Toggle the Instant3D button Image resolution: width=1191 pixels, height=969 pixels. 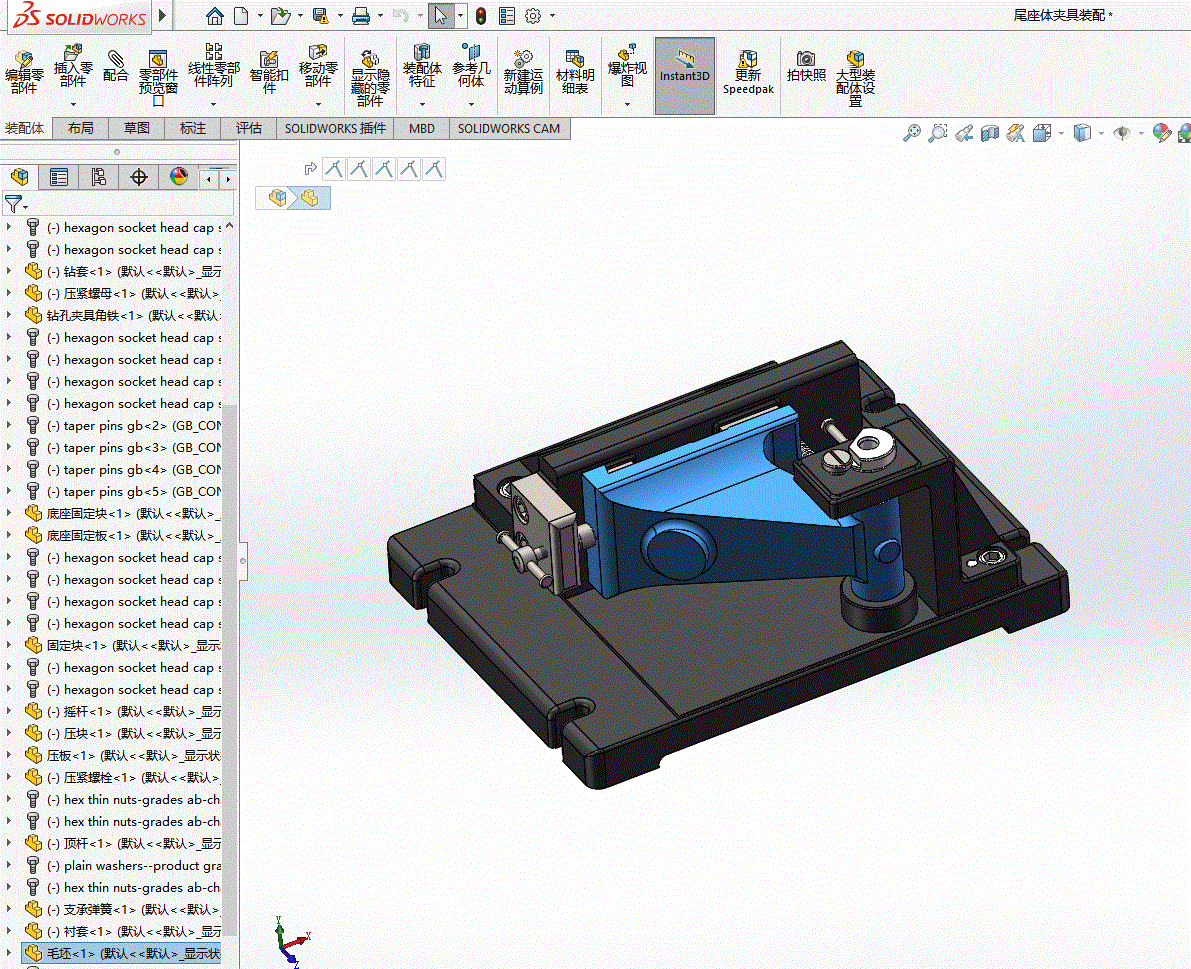pyautogui.click(x=684, y=75)
